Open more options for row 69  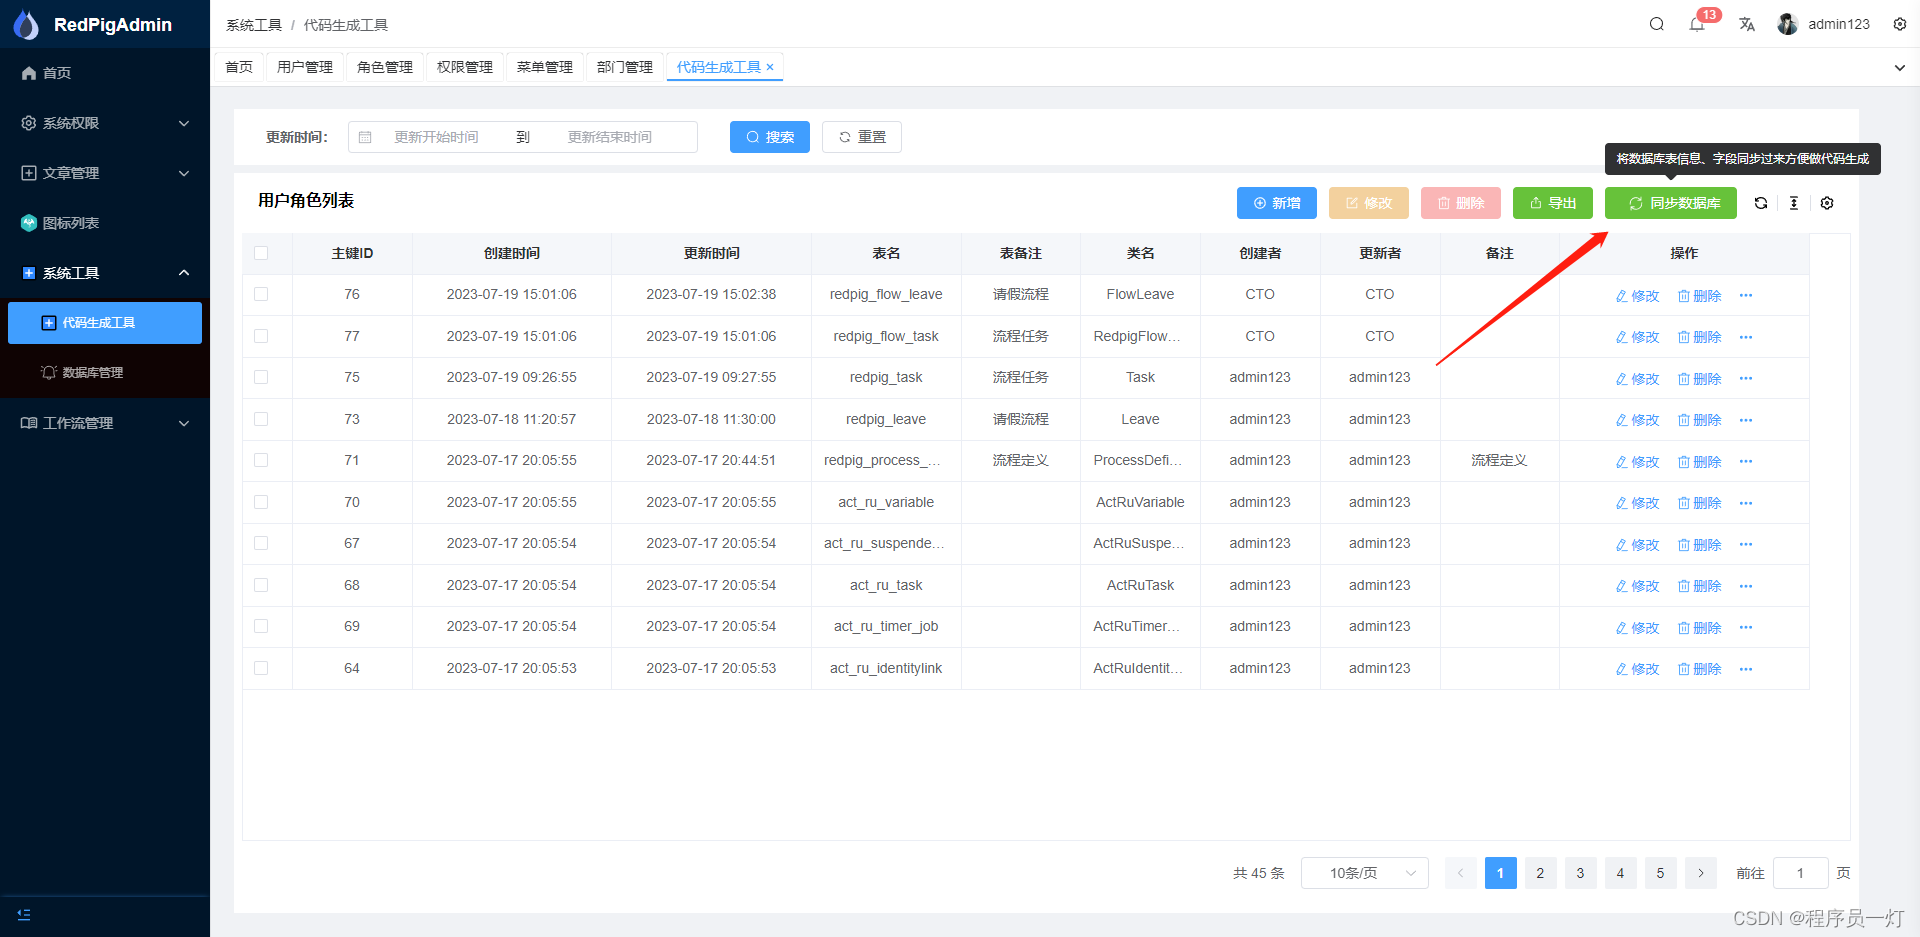1746,627
